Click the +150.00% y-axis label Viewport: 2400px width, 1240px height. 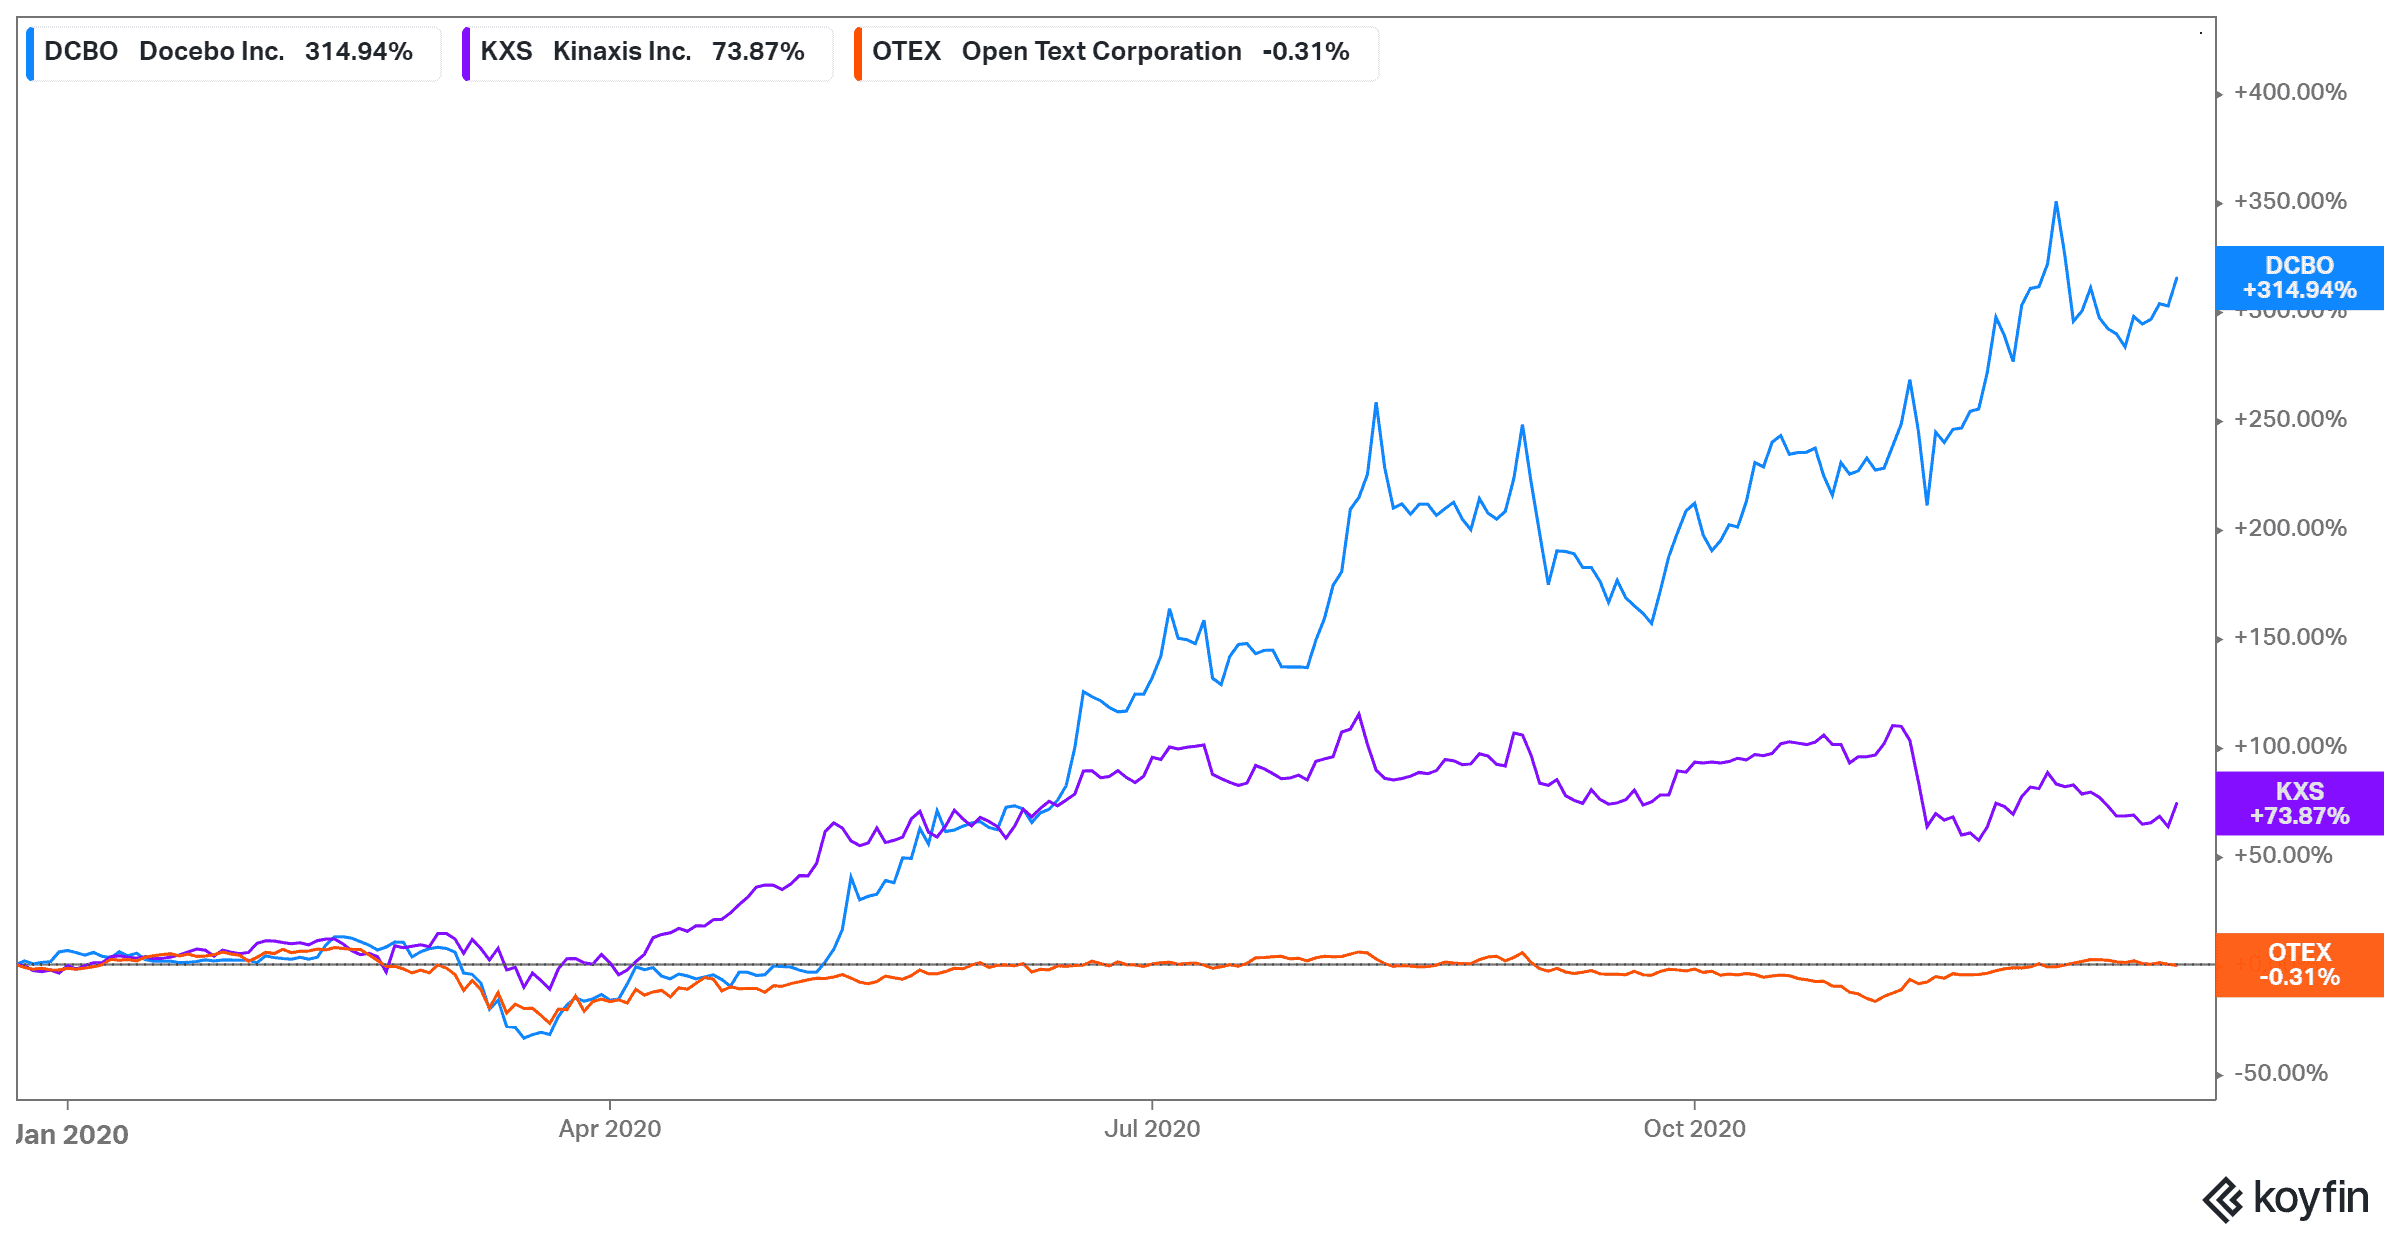(2290, 637)
